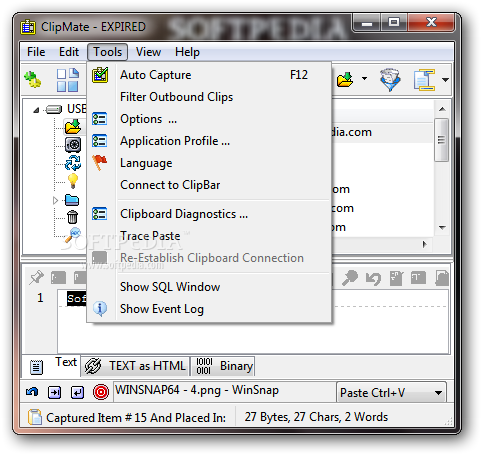Select the blue folder collection
Viewport: 482px width, 455px height.
coord(72,200)
